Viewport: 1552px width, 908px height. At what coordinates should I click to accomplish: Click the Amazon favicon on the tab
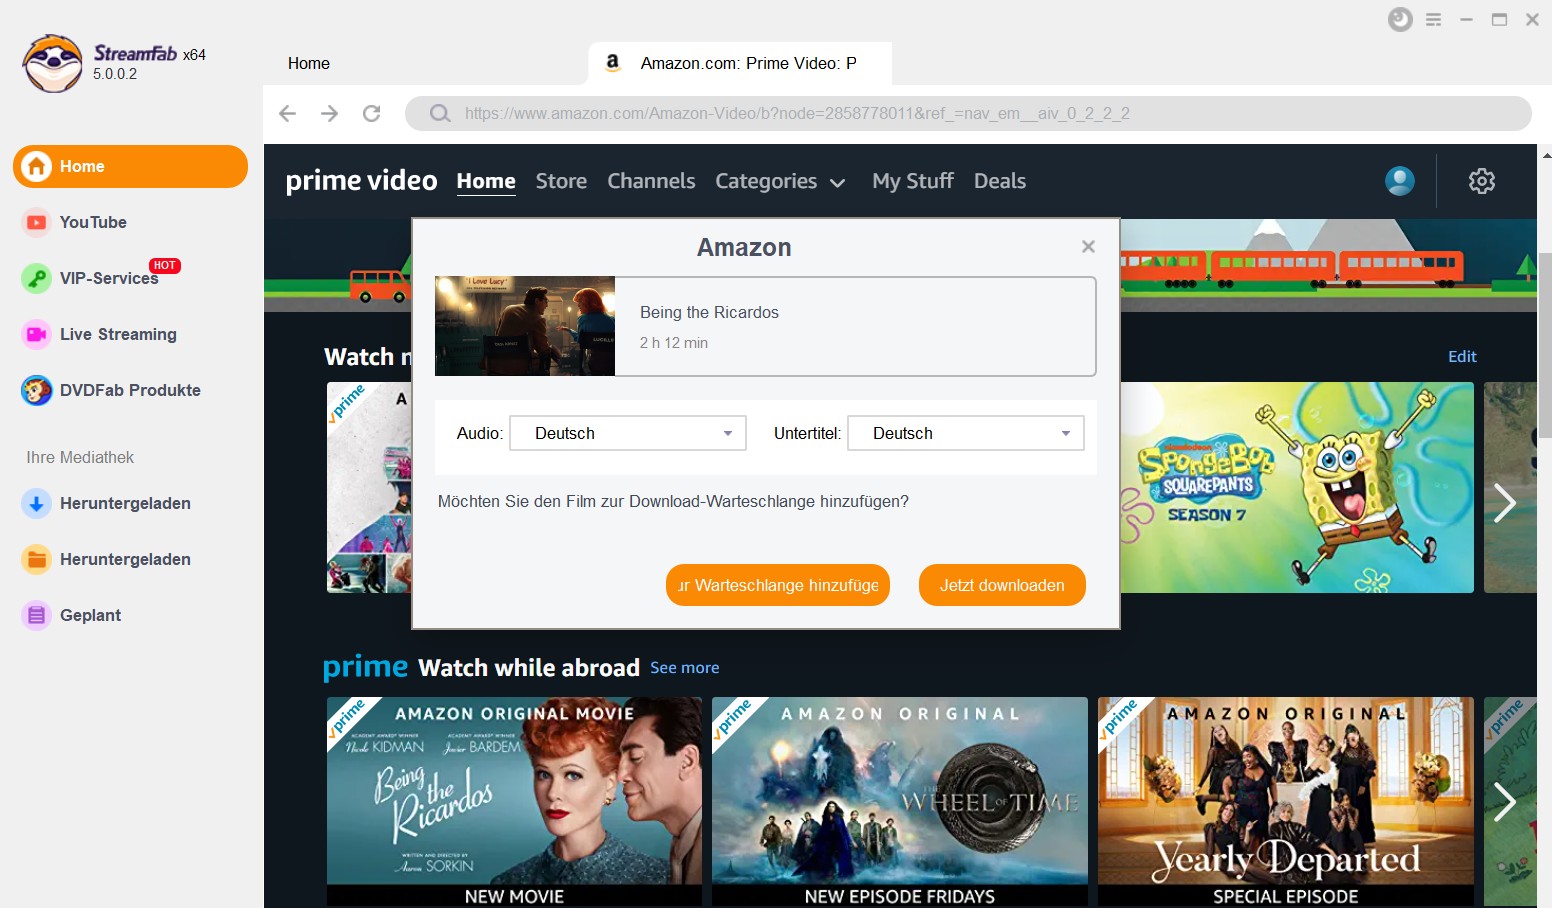pos(613,62)
